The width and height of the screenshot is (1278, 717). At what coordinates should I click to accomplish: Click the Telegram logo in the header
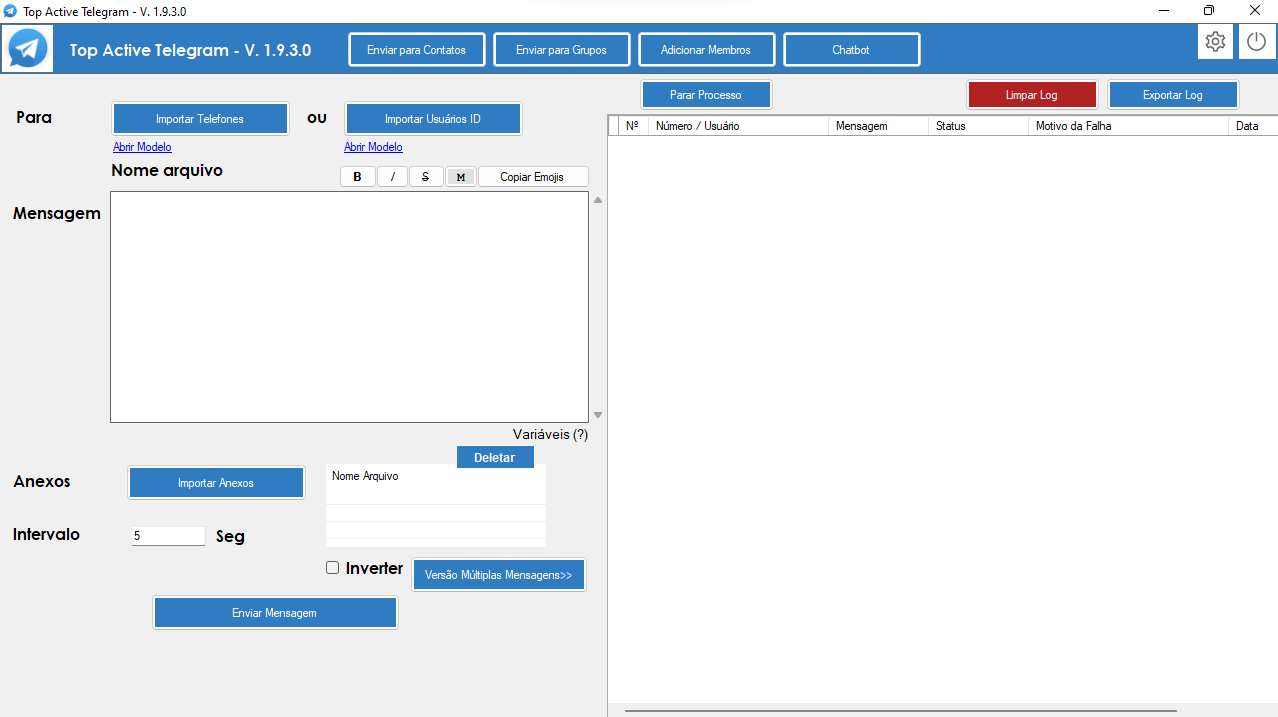(27, 48)
